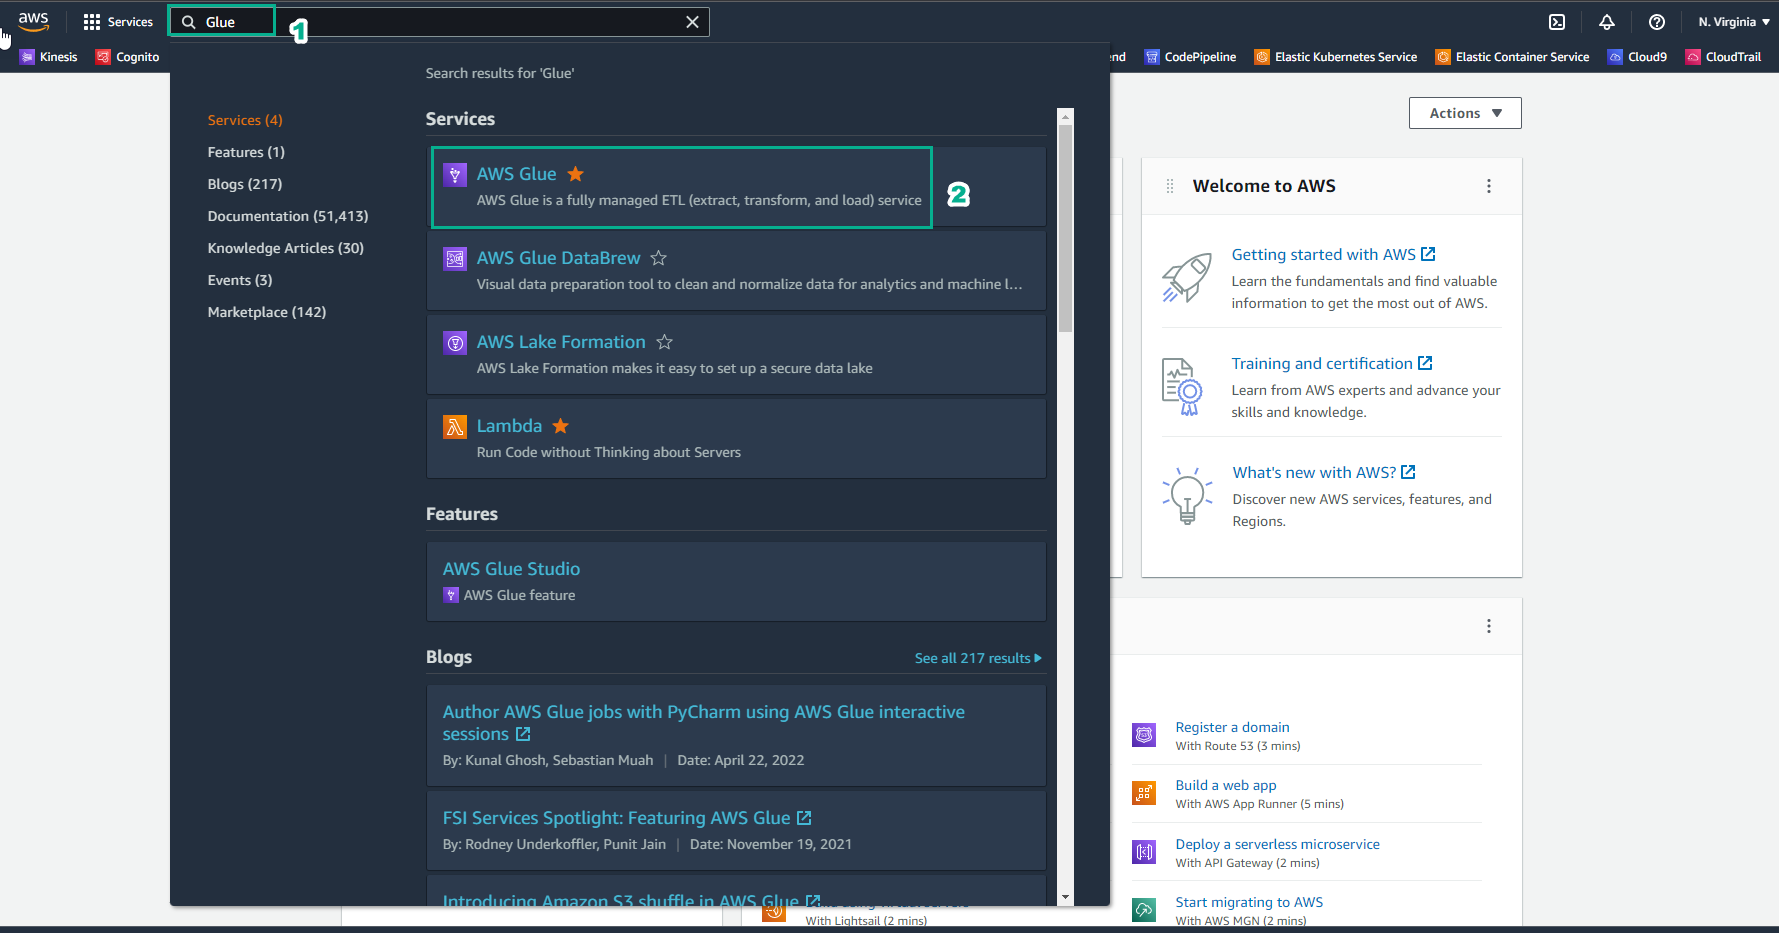Open Training and certification link
The width and height of the screenshot is (1779, 933).
tap(1332, 364)
